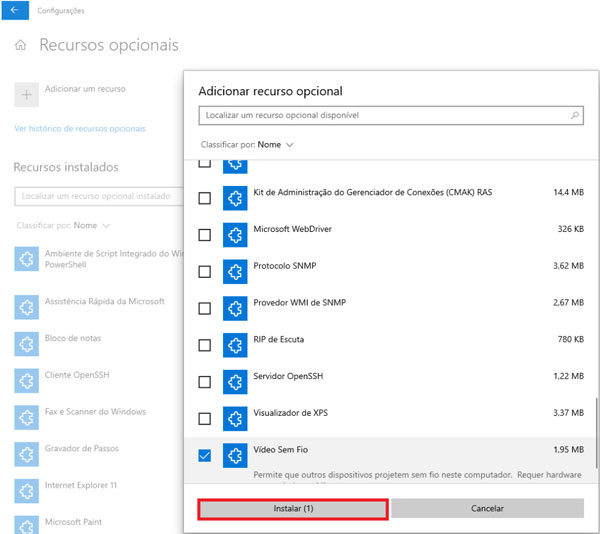The height and width of the screenshot is (534, 600).
Task: Uncheck the Vídeo Sem Fio checkbox
Action: click(x=205, y=455)
